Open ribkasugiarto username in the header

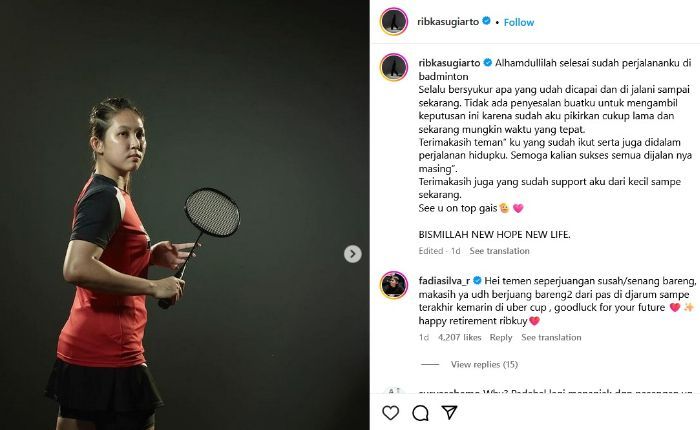pyautogui.click(x=448, y=21)
